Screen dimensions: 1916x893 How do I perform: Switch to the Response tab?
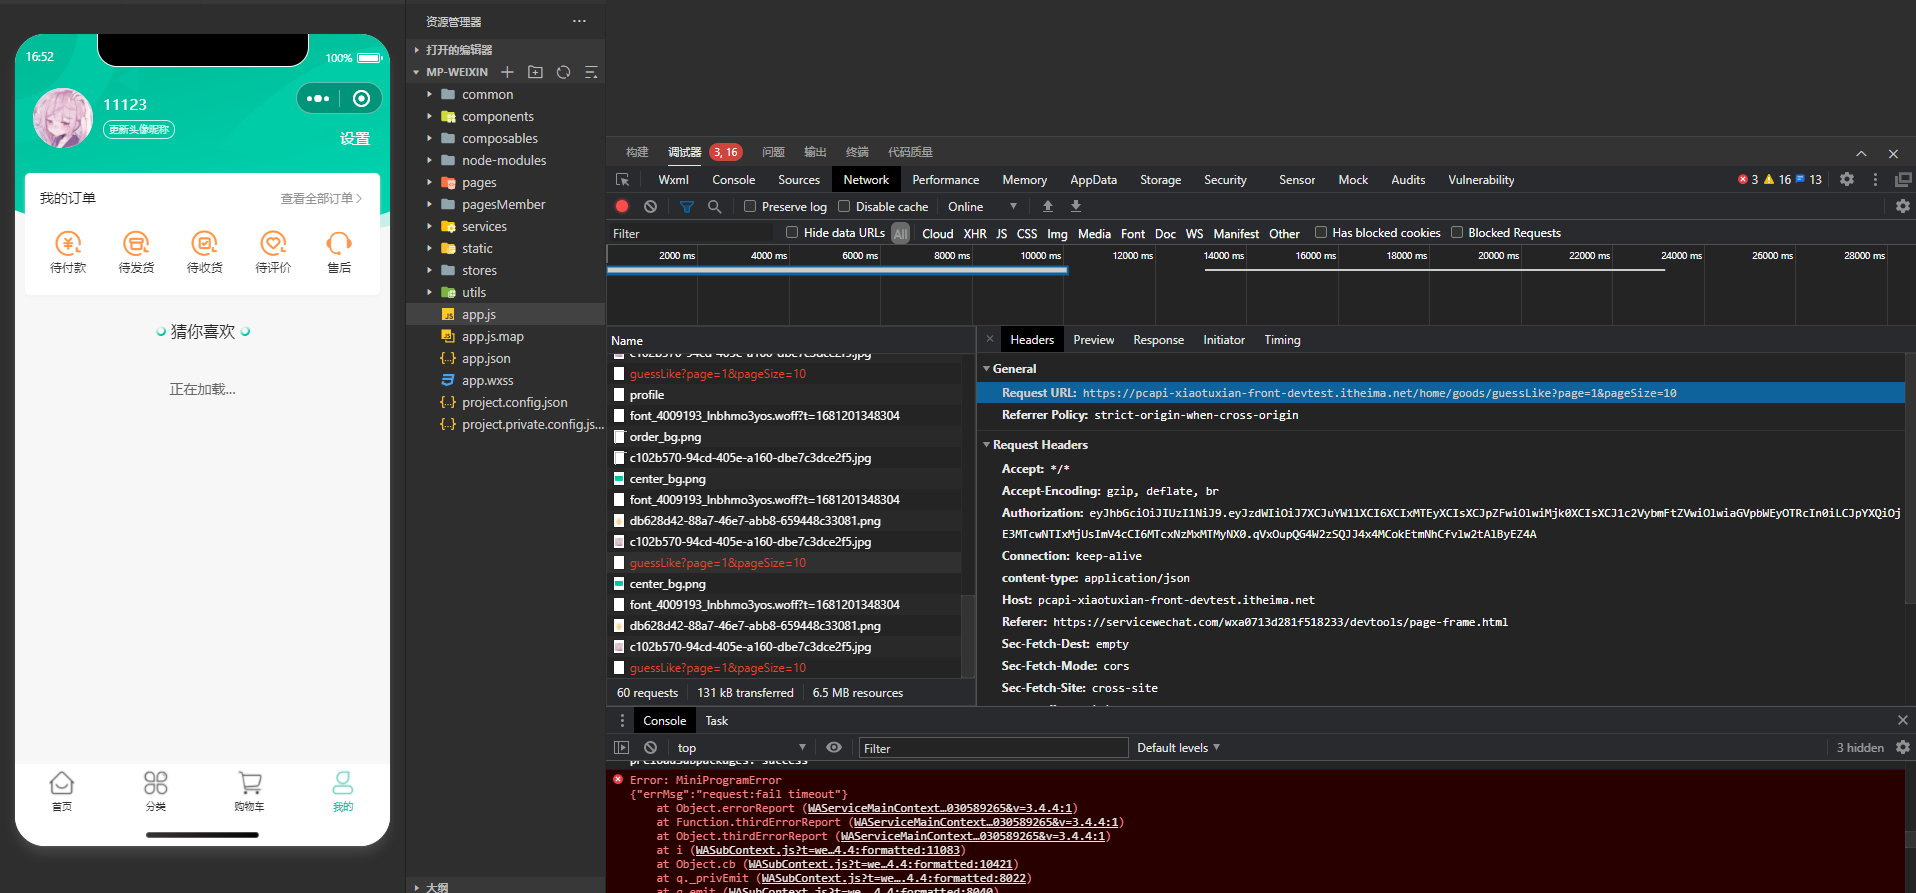[1158, 340]
